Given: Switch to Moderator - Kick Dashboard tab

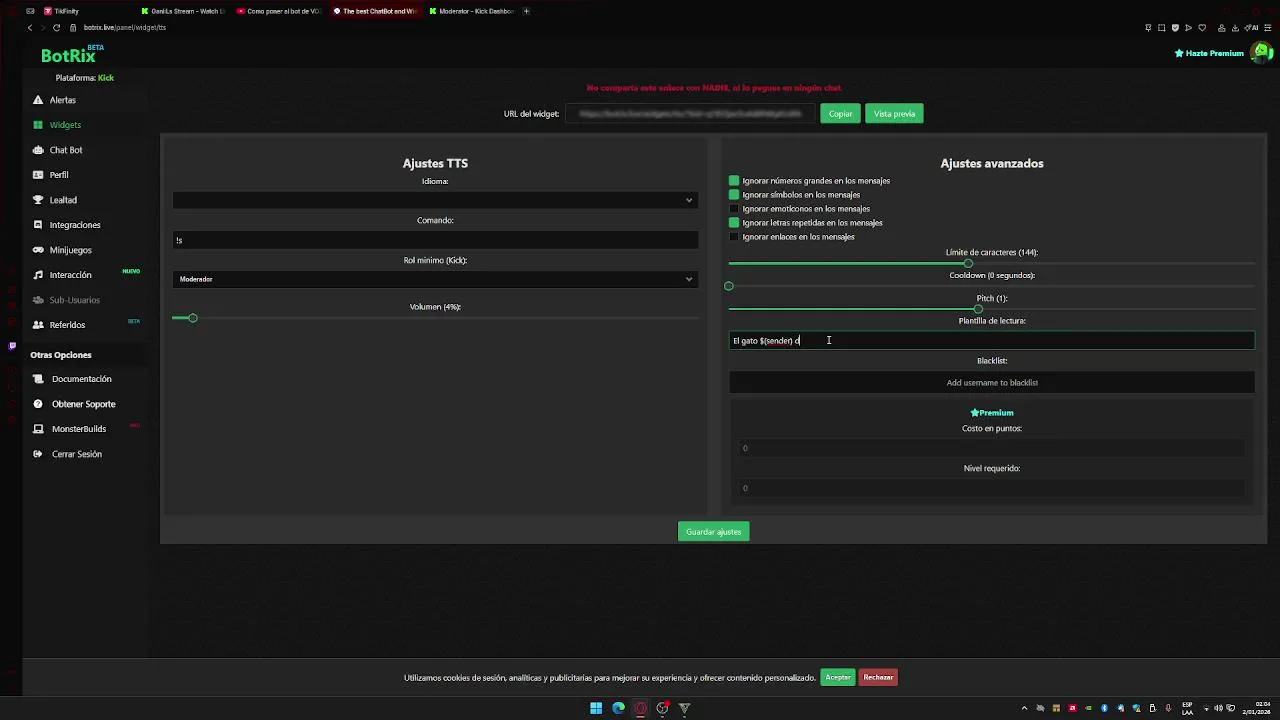Looking at the screenshot, I should [x=471, y=11].
